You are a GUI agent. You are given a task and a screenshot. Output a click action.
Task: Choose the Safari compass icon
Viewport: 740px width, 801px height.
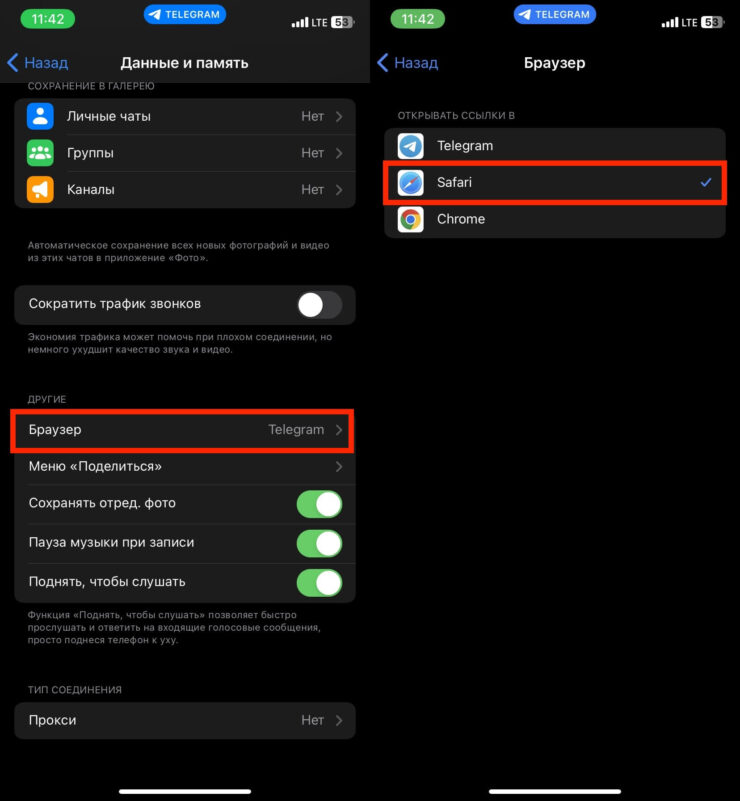(x=411, y=183)
